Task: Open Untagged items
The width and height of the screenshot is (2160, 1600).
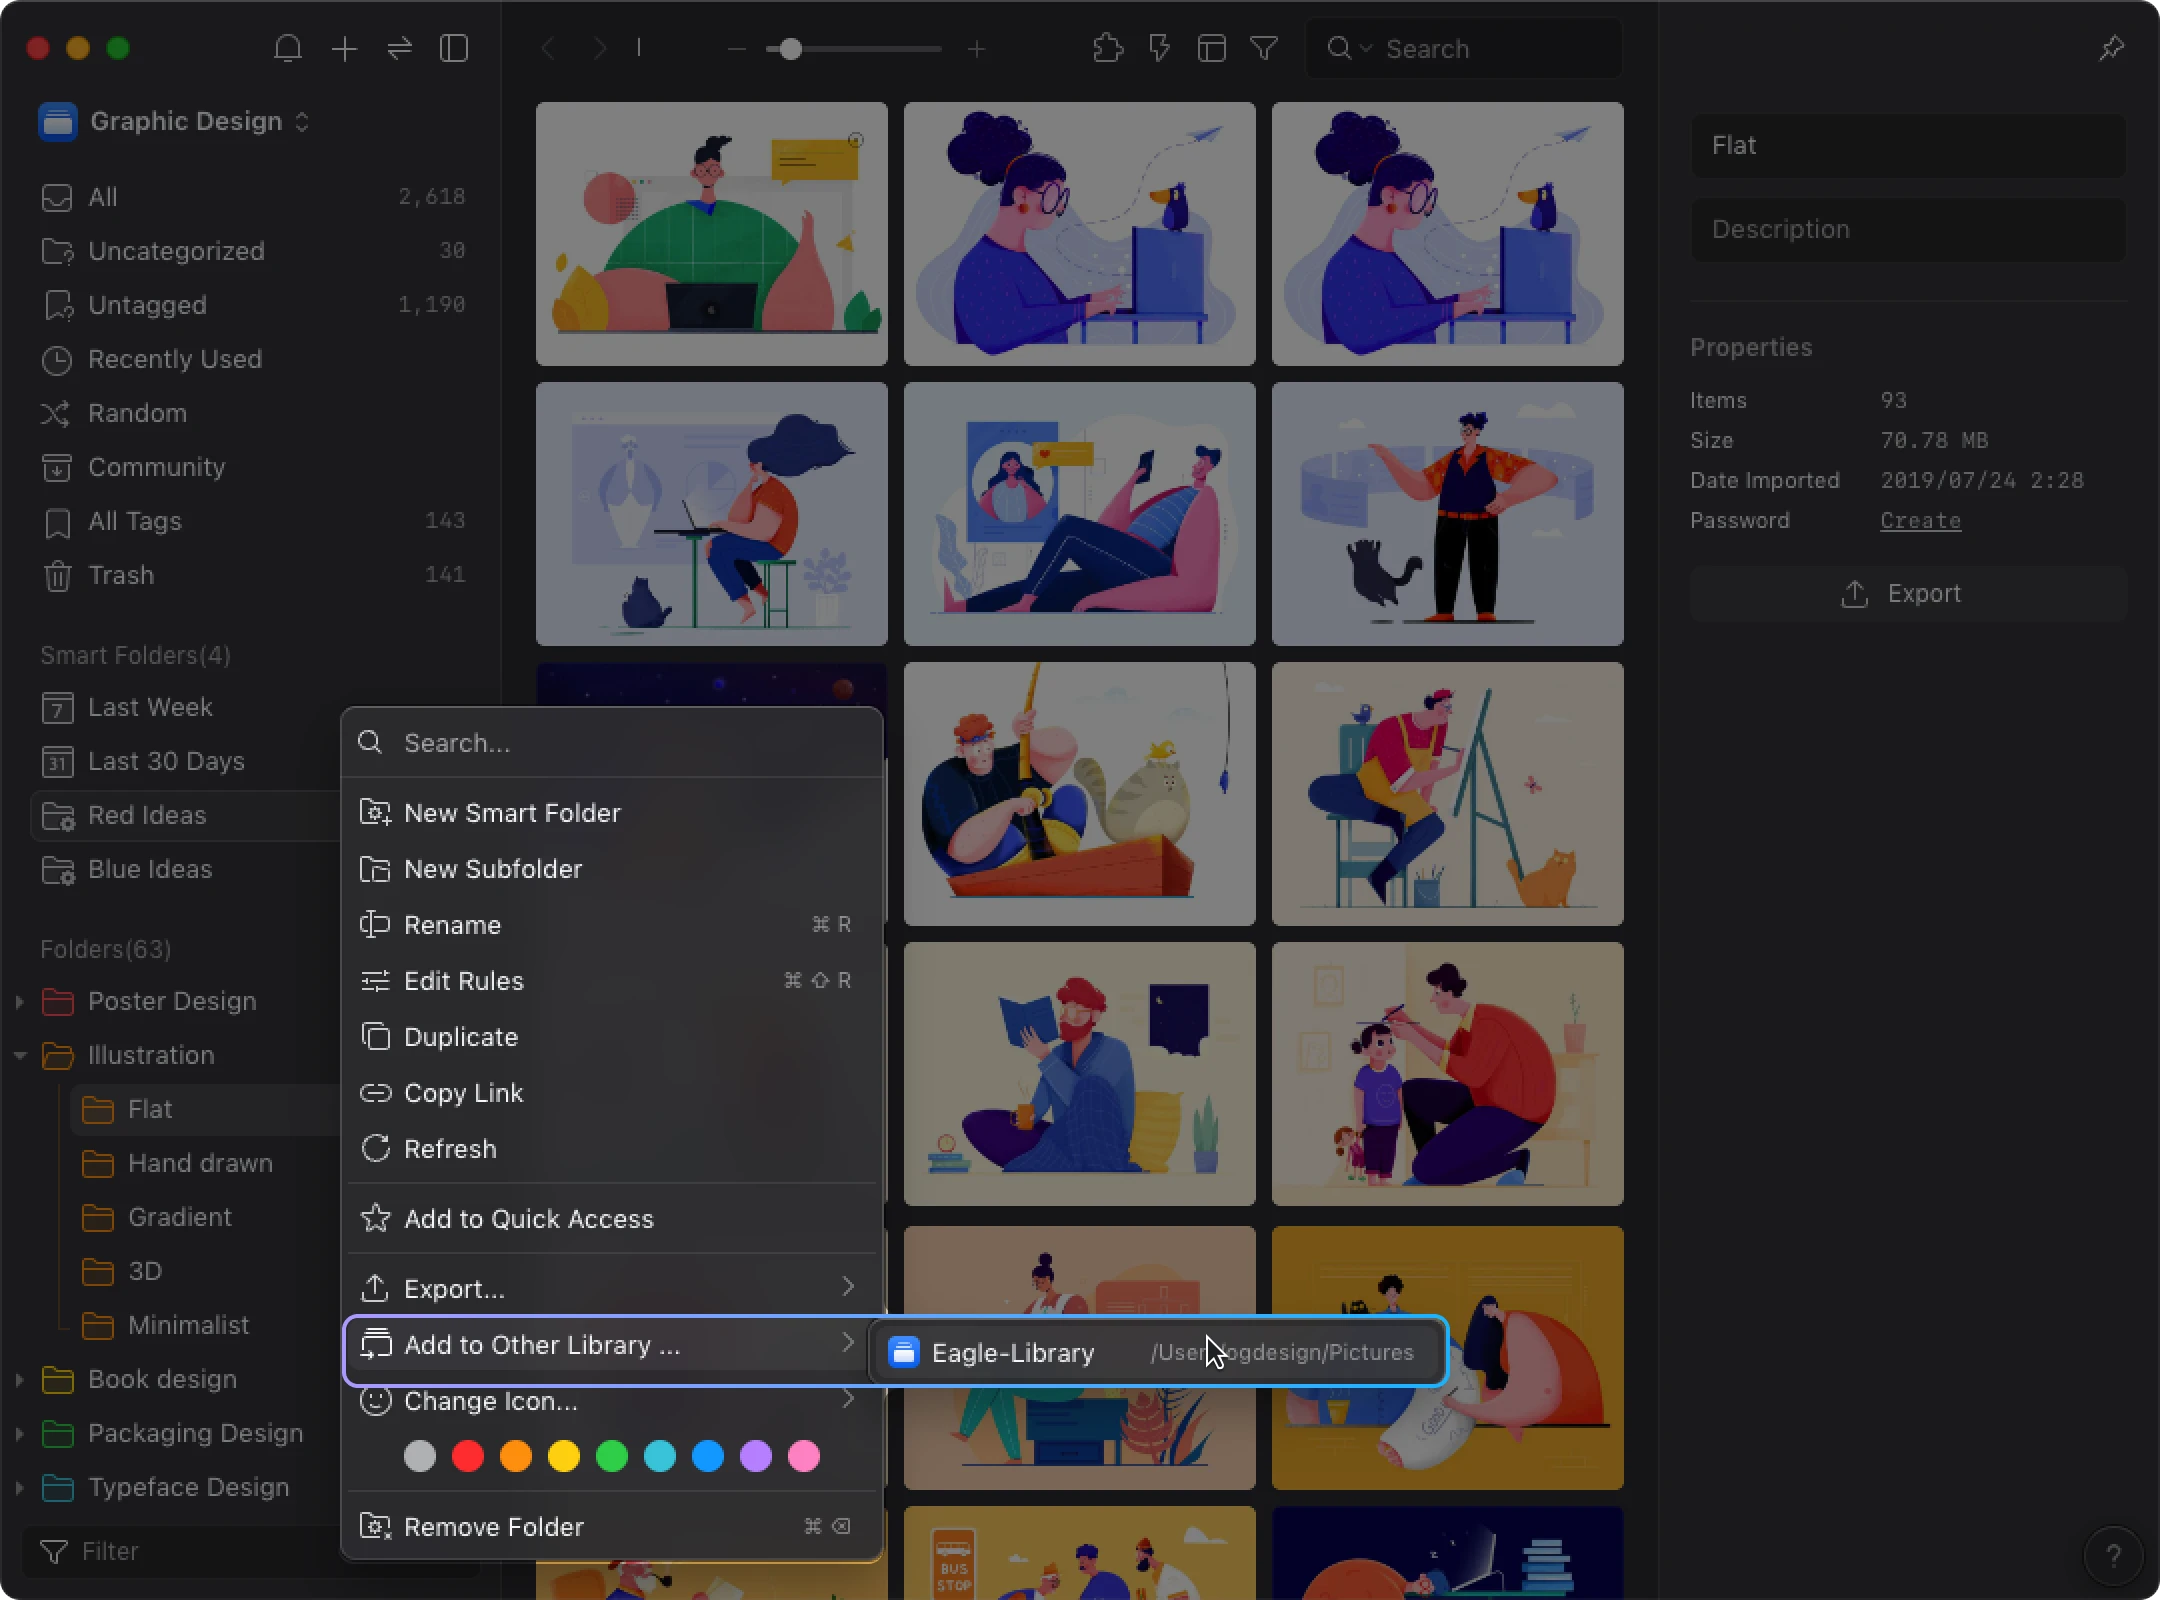Action: (x=252, y=305)
